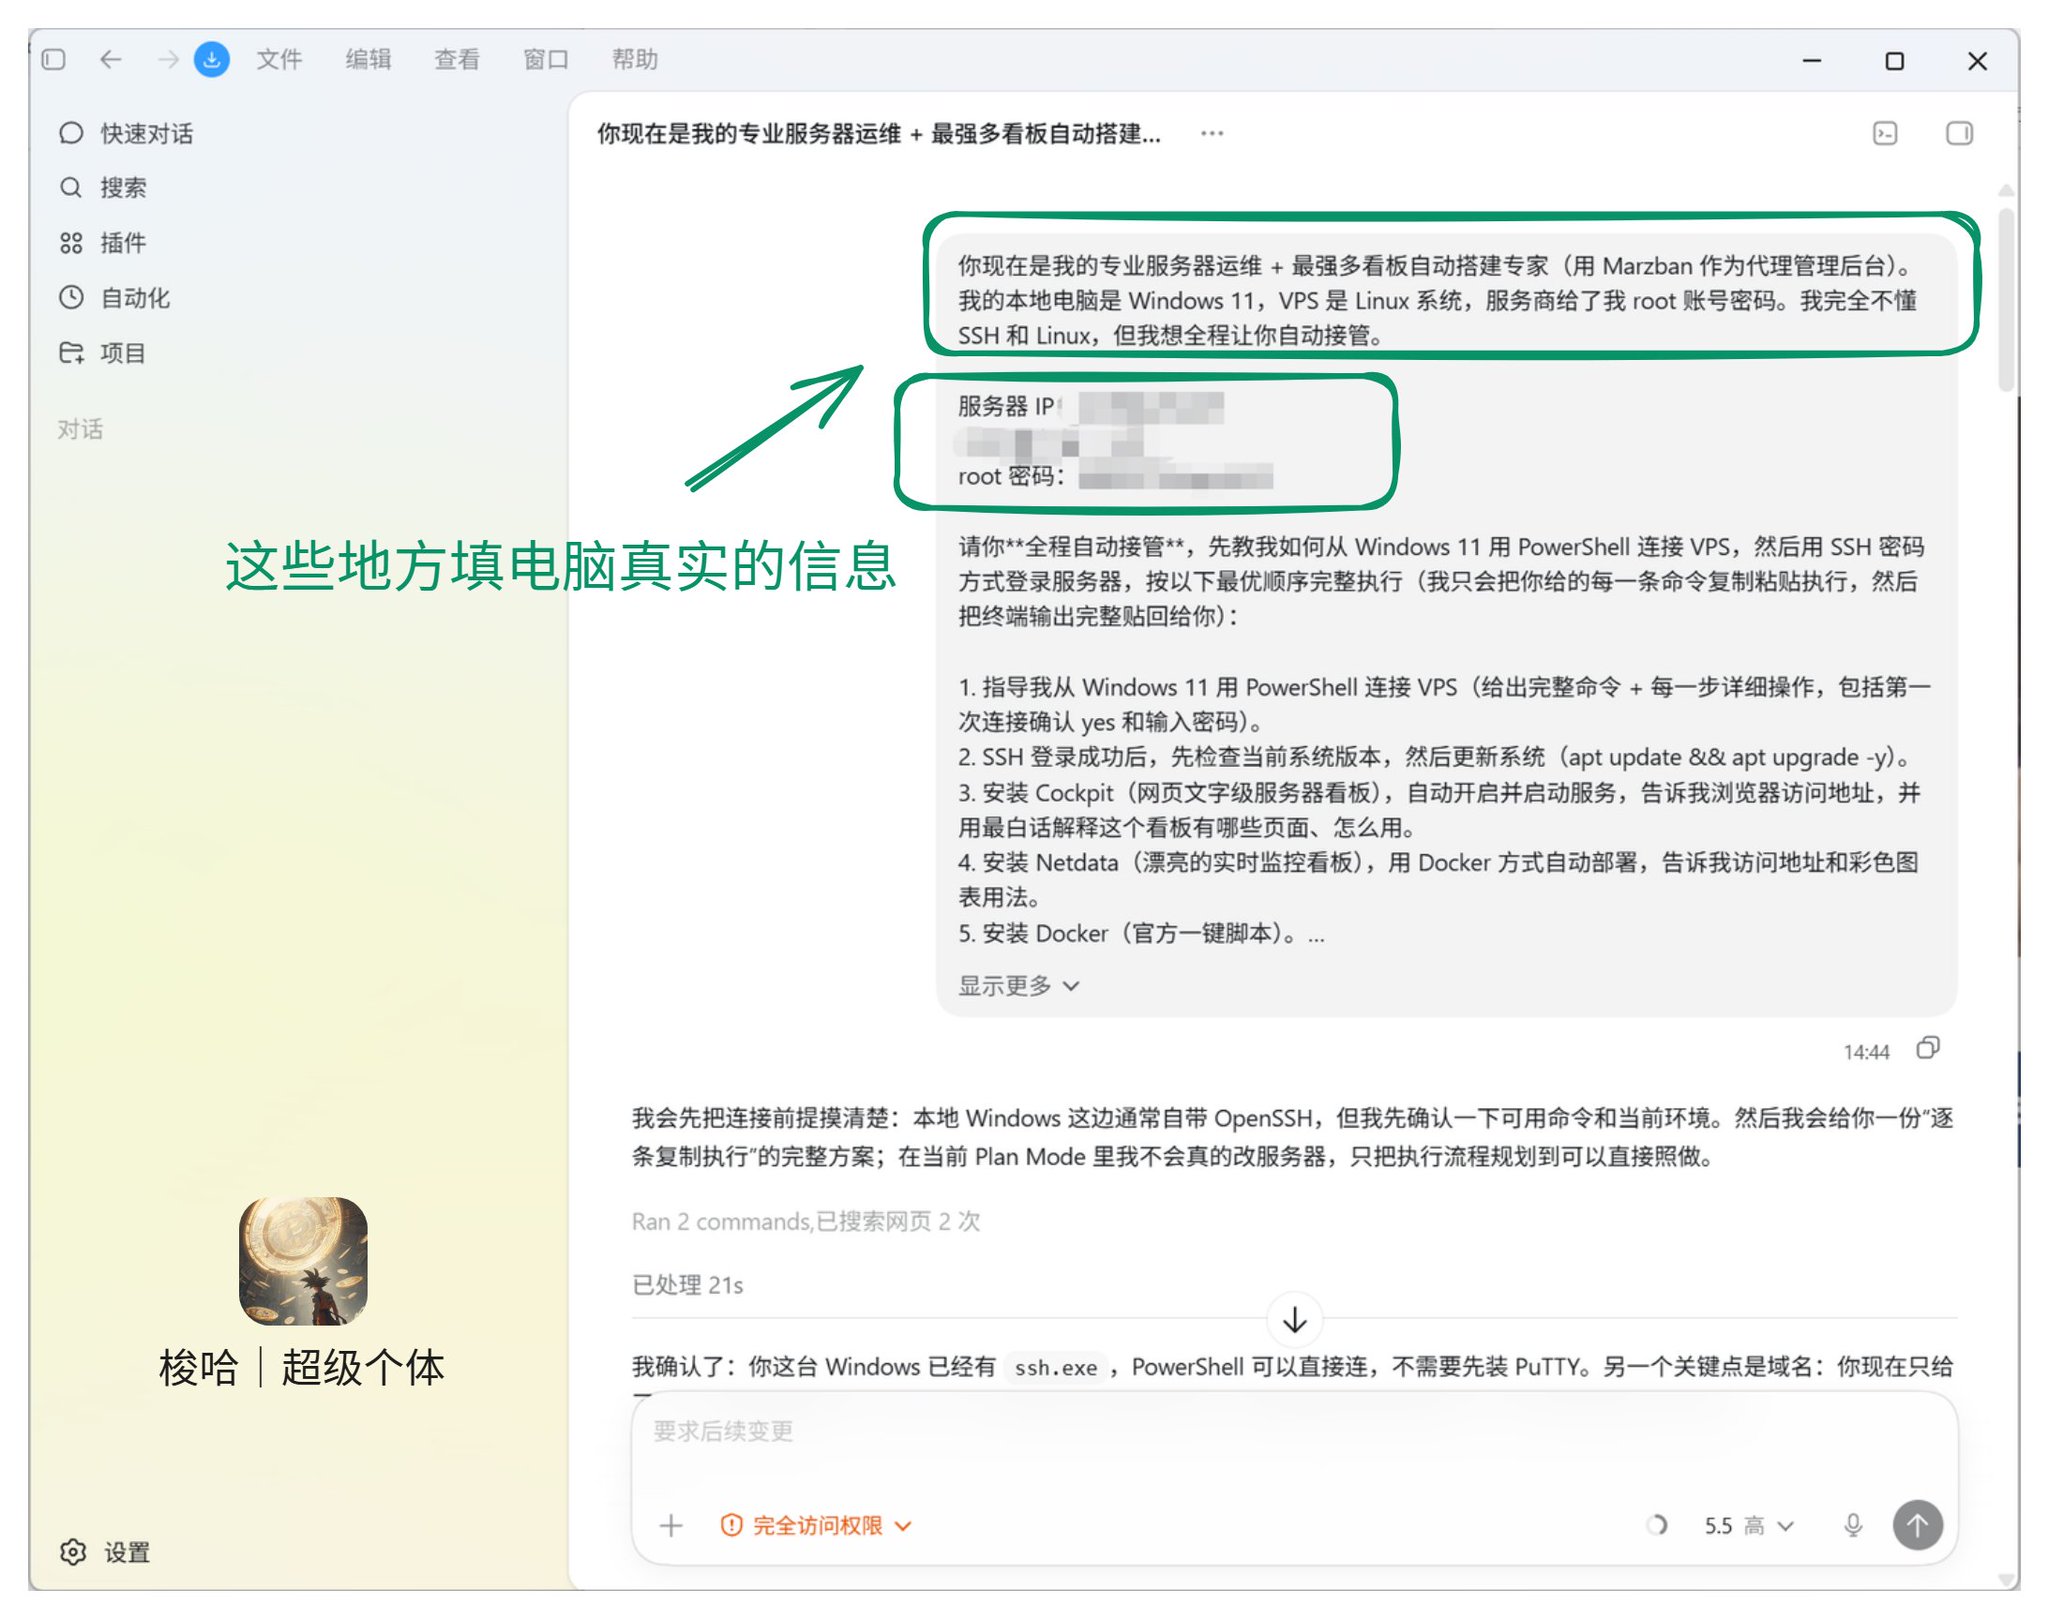Click the settings gear icon

(x=73, y=1552)
